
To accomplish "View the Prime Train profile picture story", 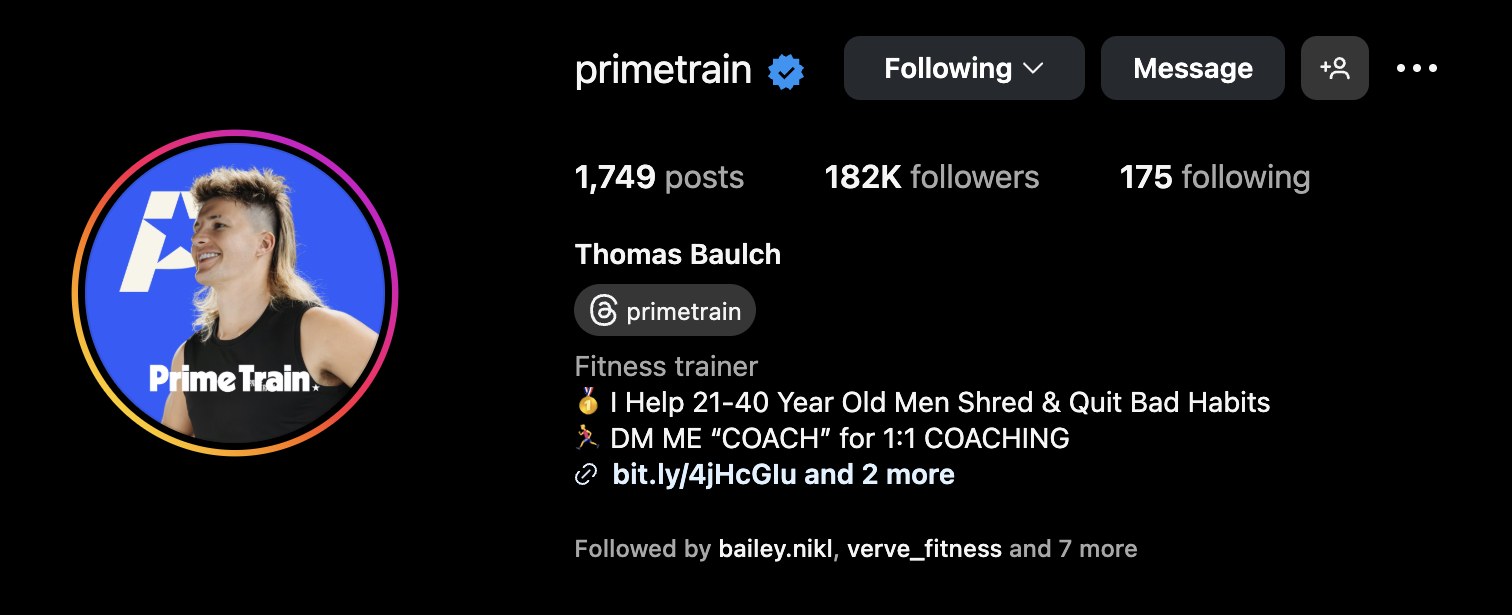I will [x=235, y=293].
